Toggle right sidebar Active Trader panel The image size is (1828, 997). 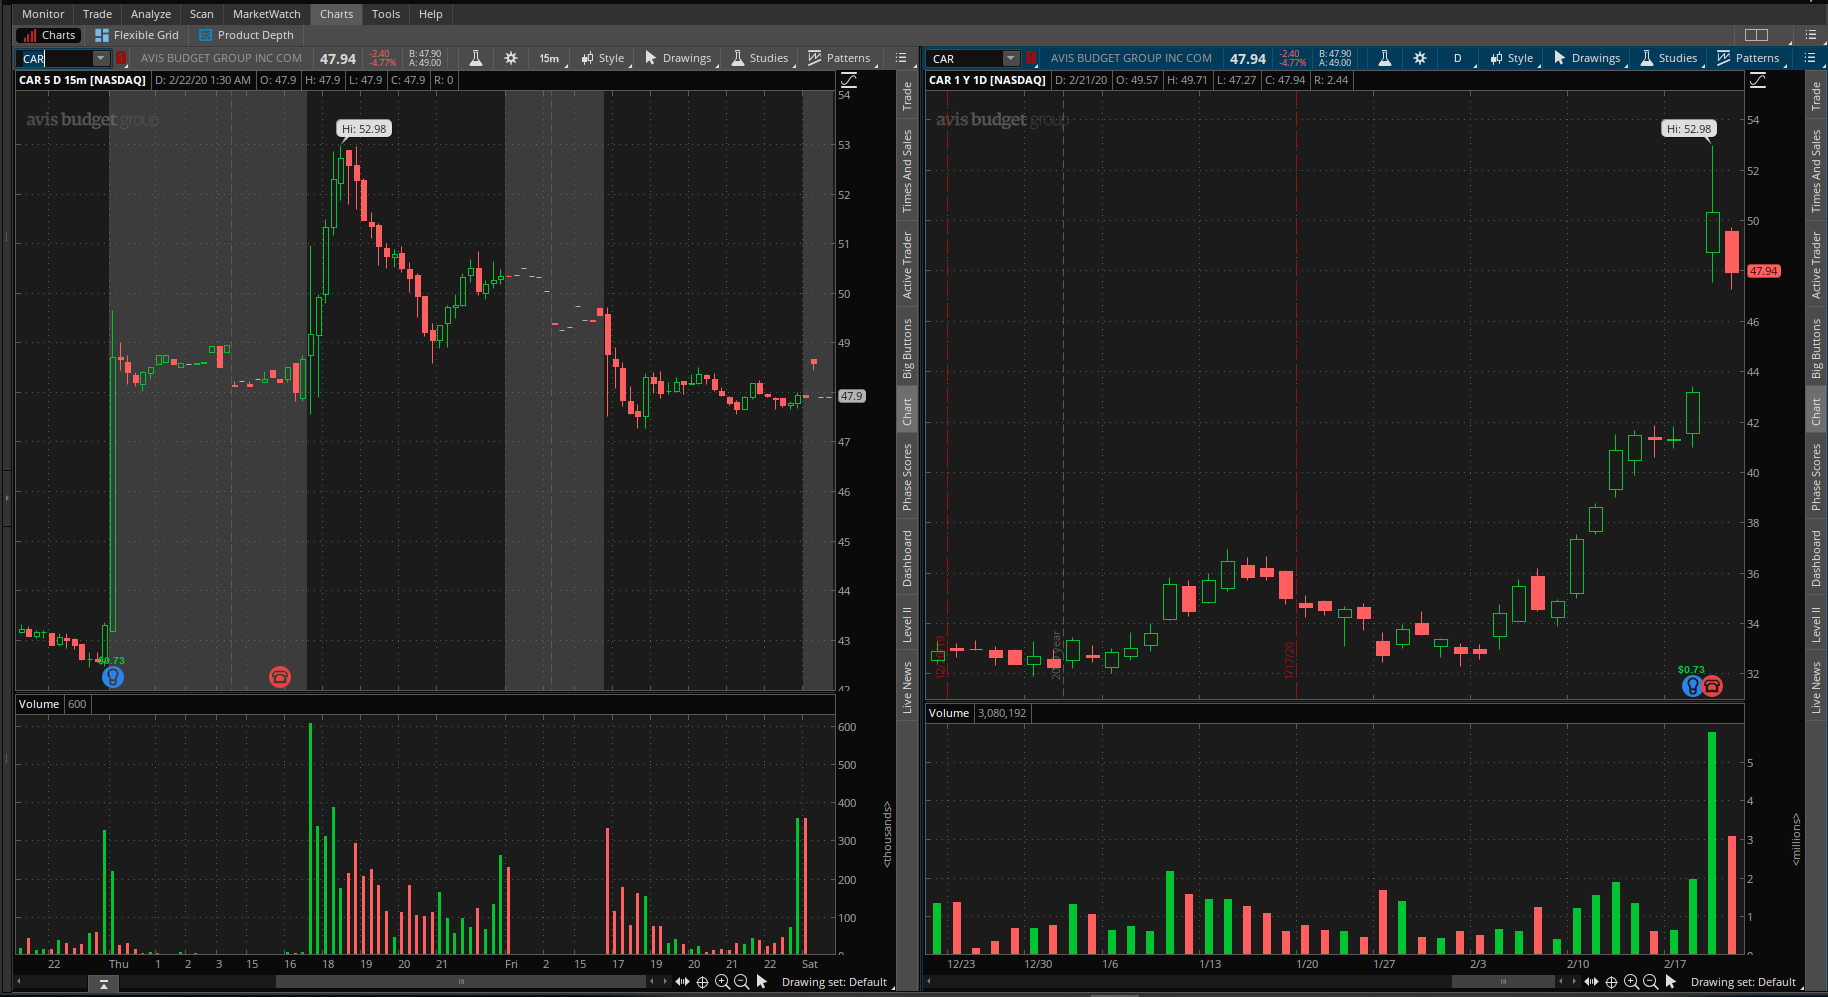pyautogui.click(x=1816, y=265)
